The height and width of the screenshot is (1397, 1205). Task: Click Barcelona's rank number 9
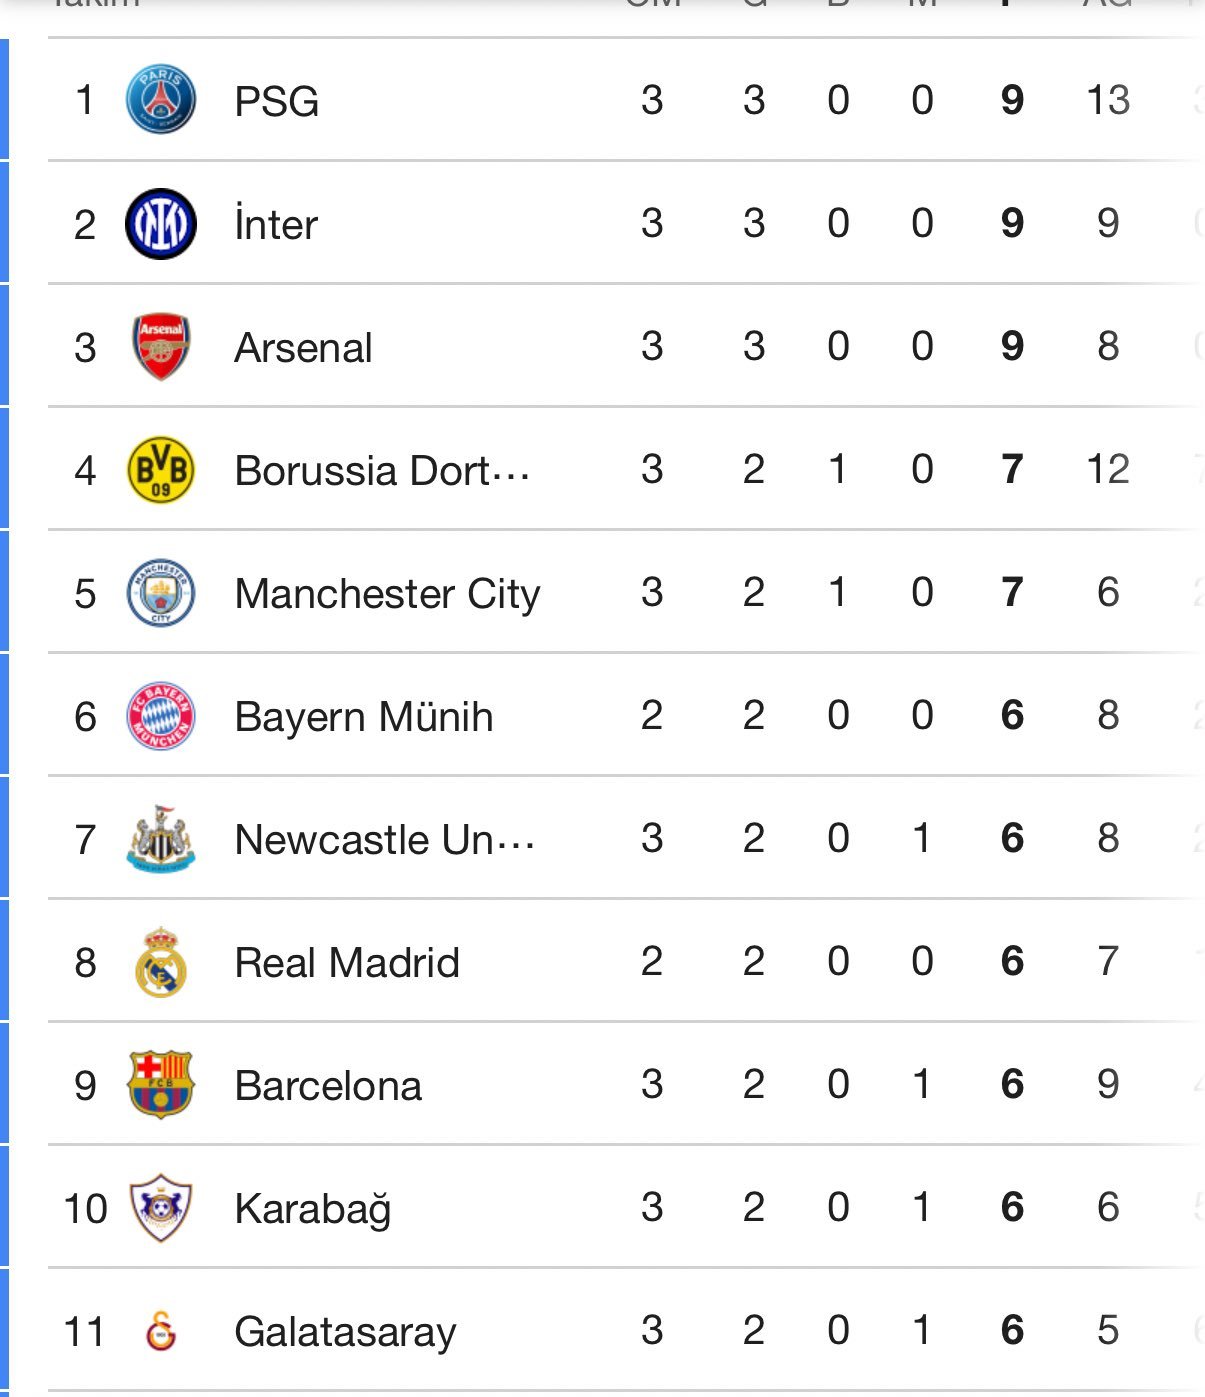tap(85, 1086)
